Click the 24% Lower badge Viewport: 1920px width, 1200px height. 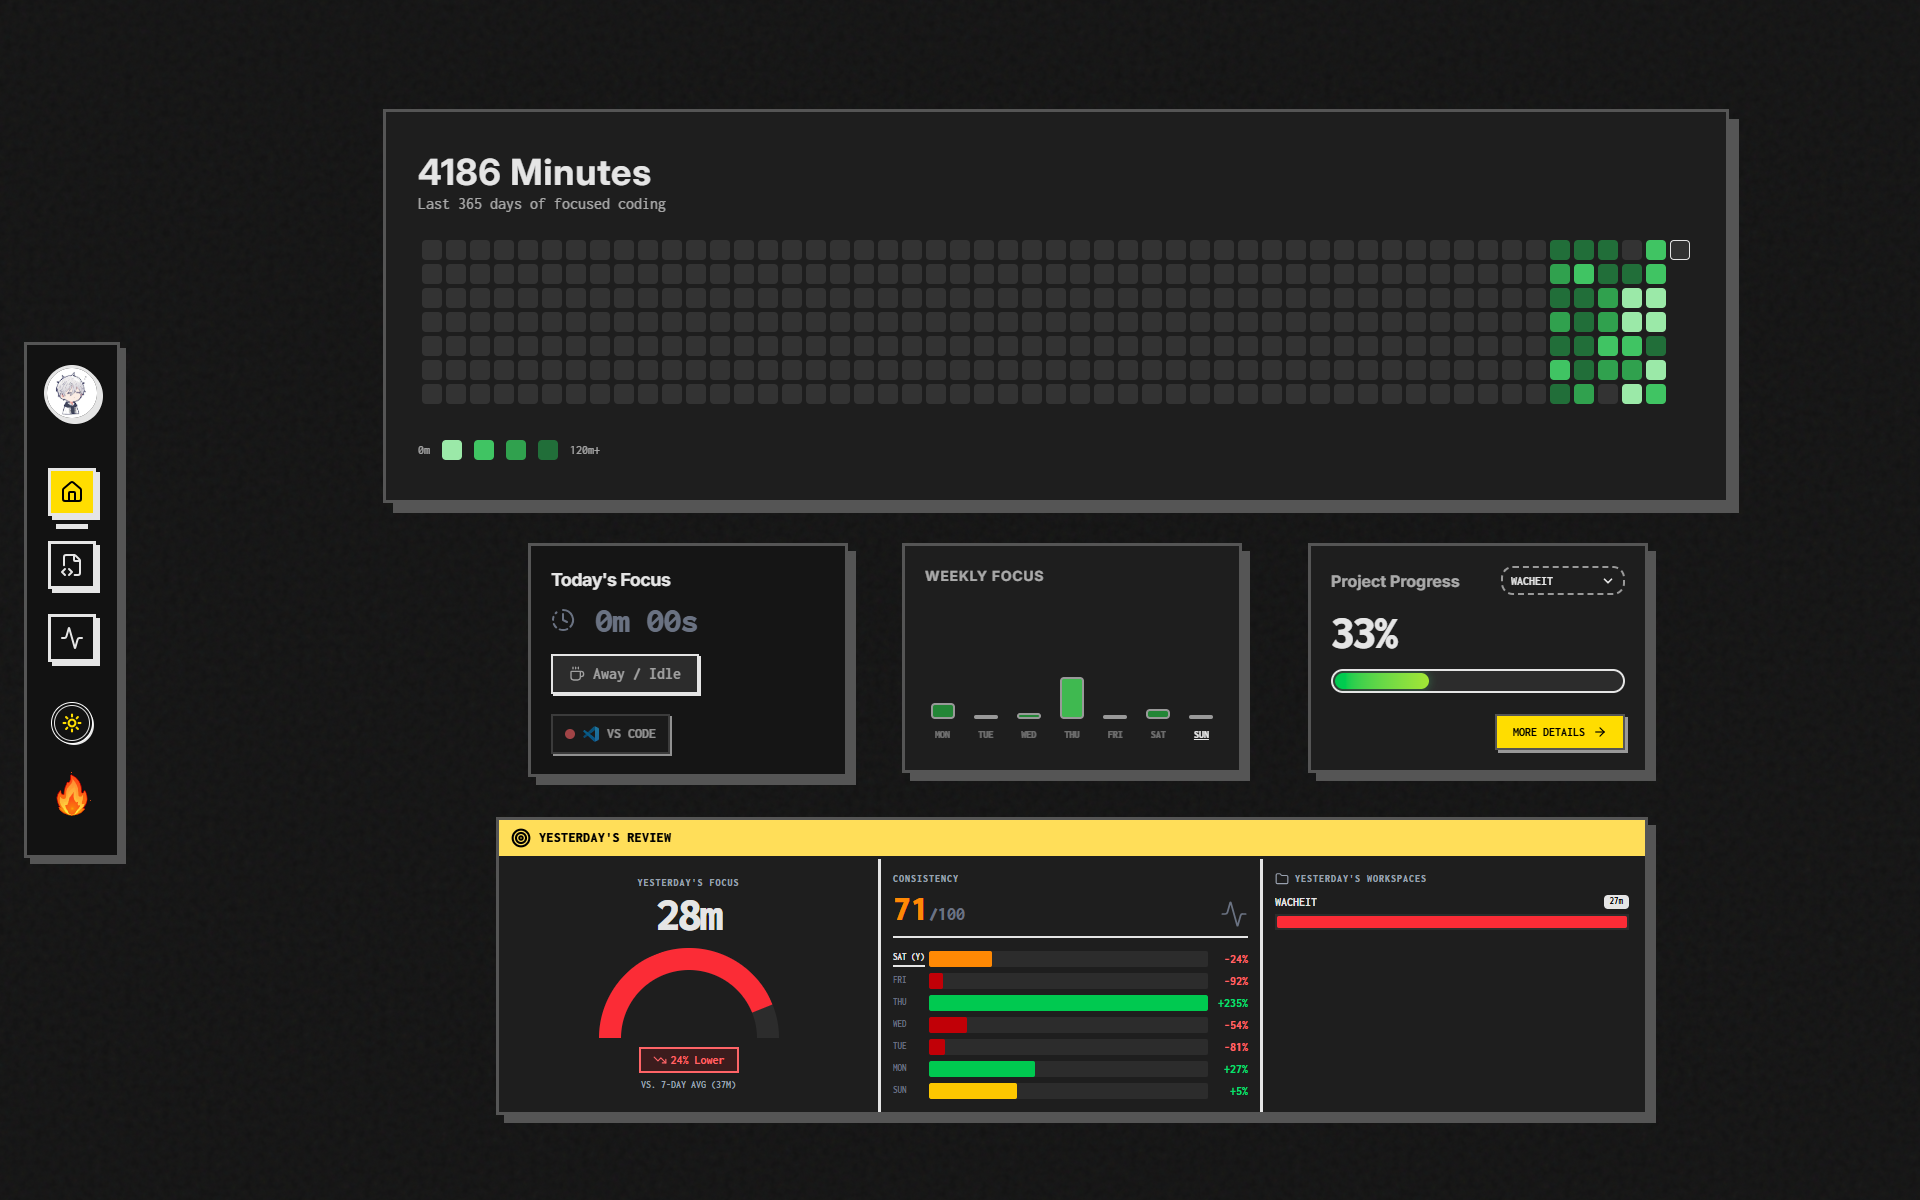(x=688, y=1060)
